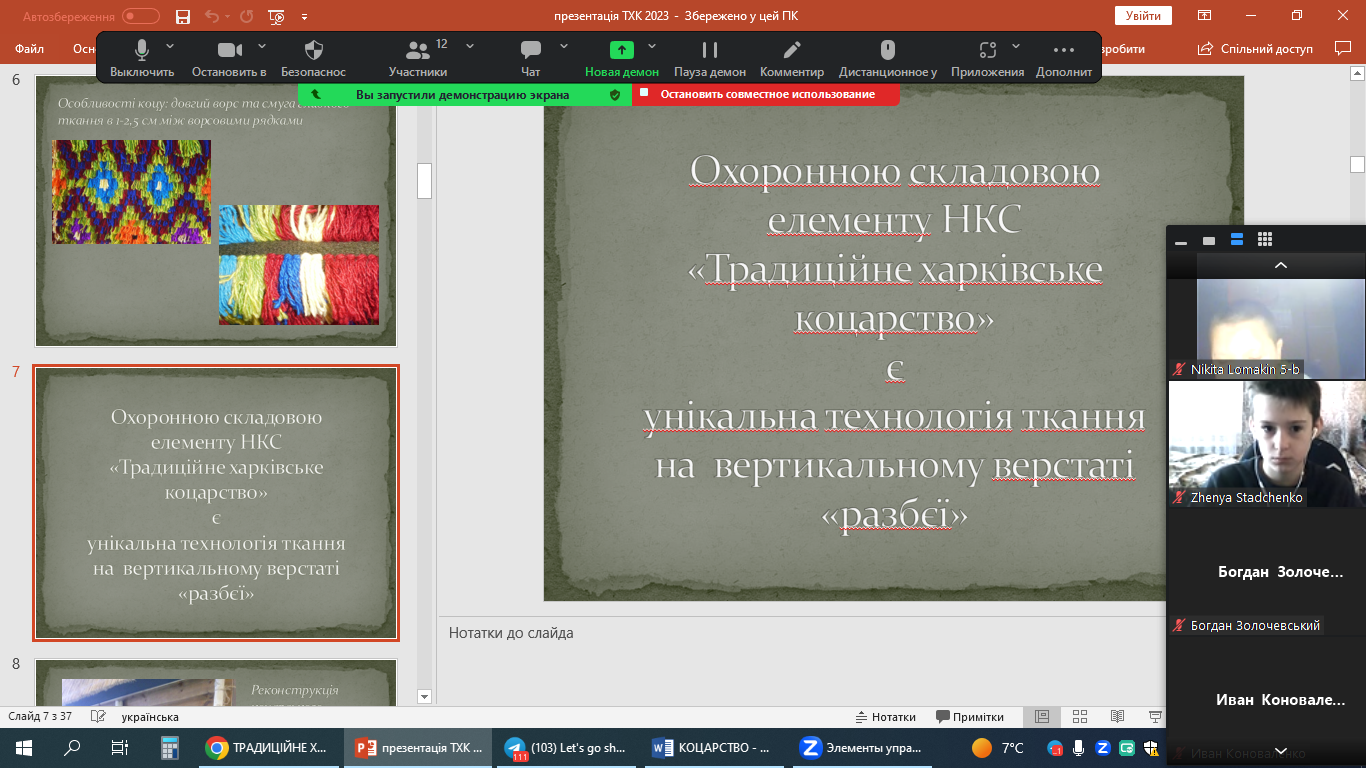Start Slide Show from status bar
Viewport: 1366px width, 768px height.
point(1156,717)
